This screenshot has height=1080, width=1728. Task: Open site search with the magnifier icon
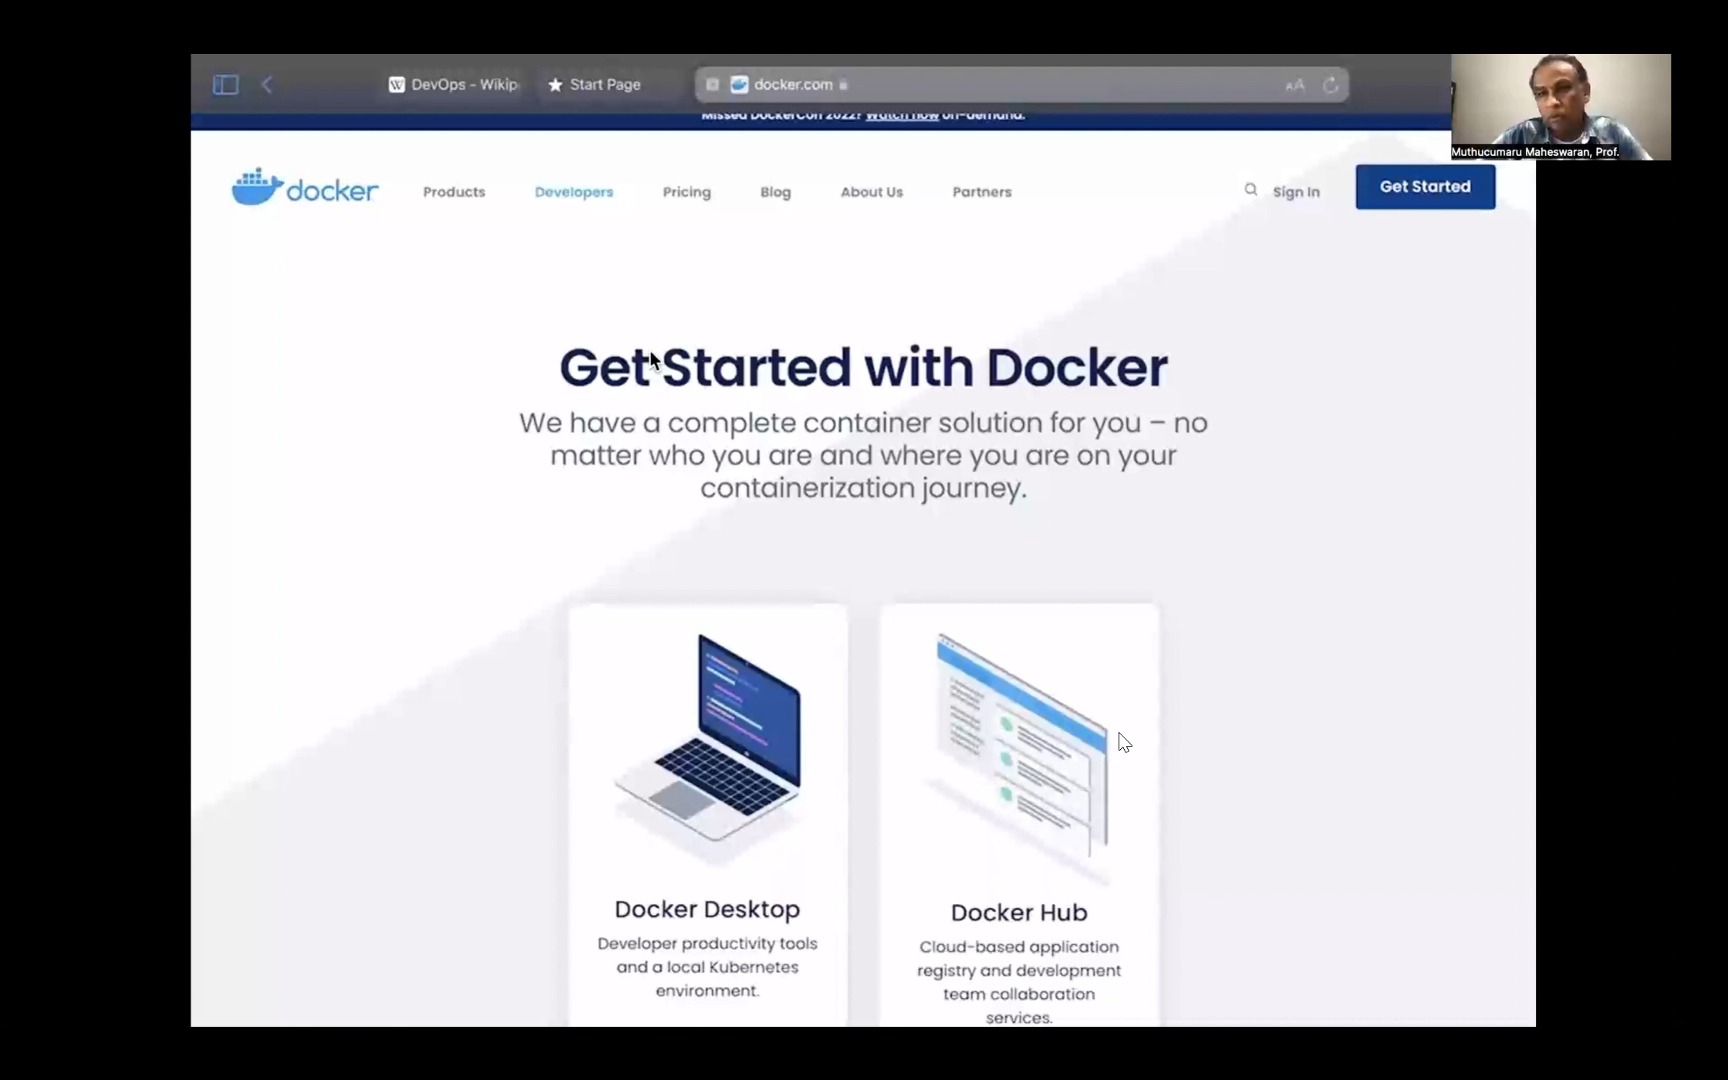[x=1251, y=190]
